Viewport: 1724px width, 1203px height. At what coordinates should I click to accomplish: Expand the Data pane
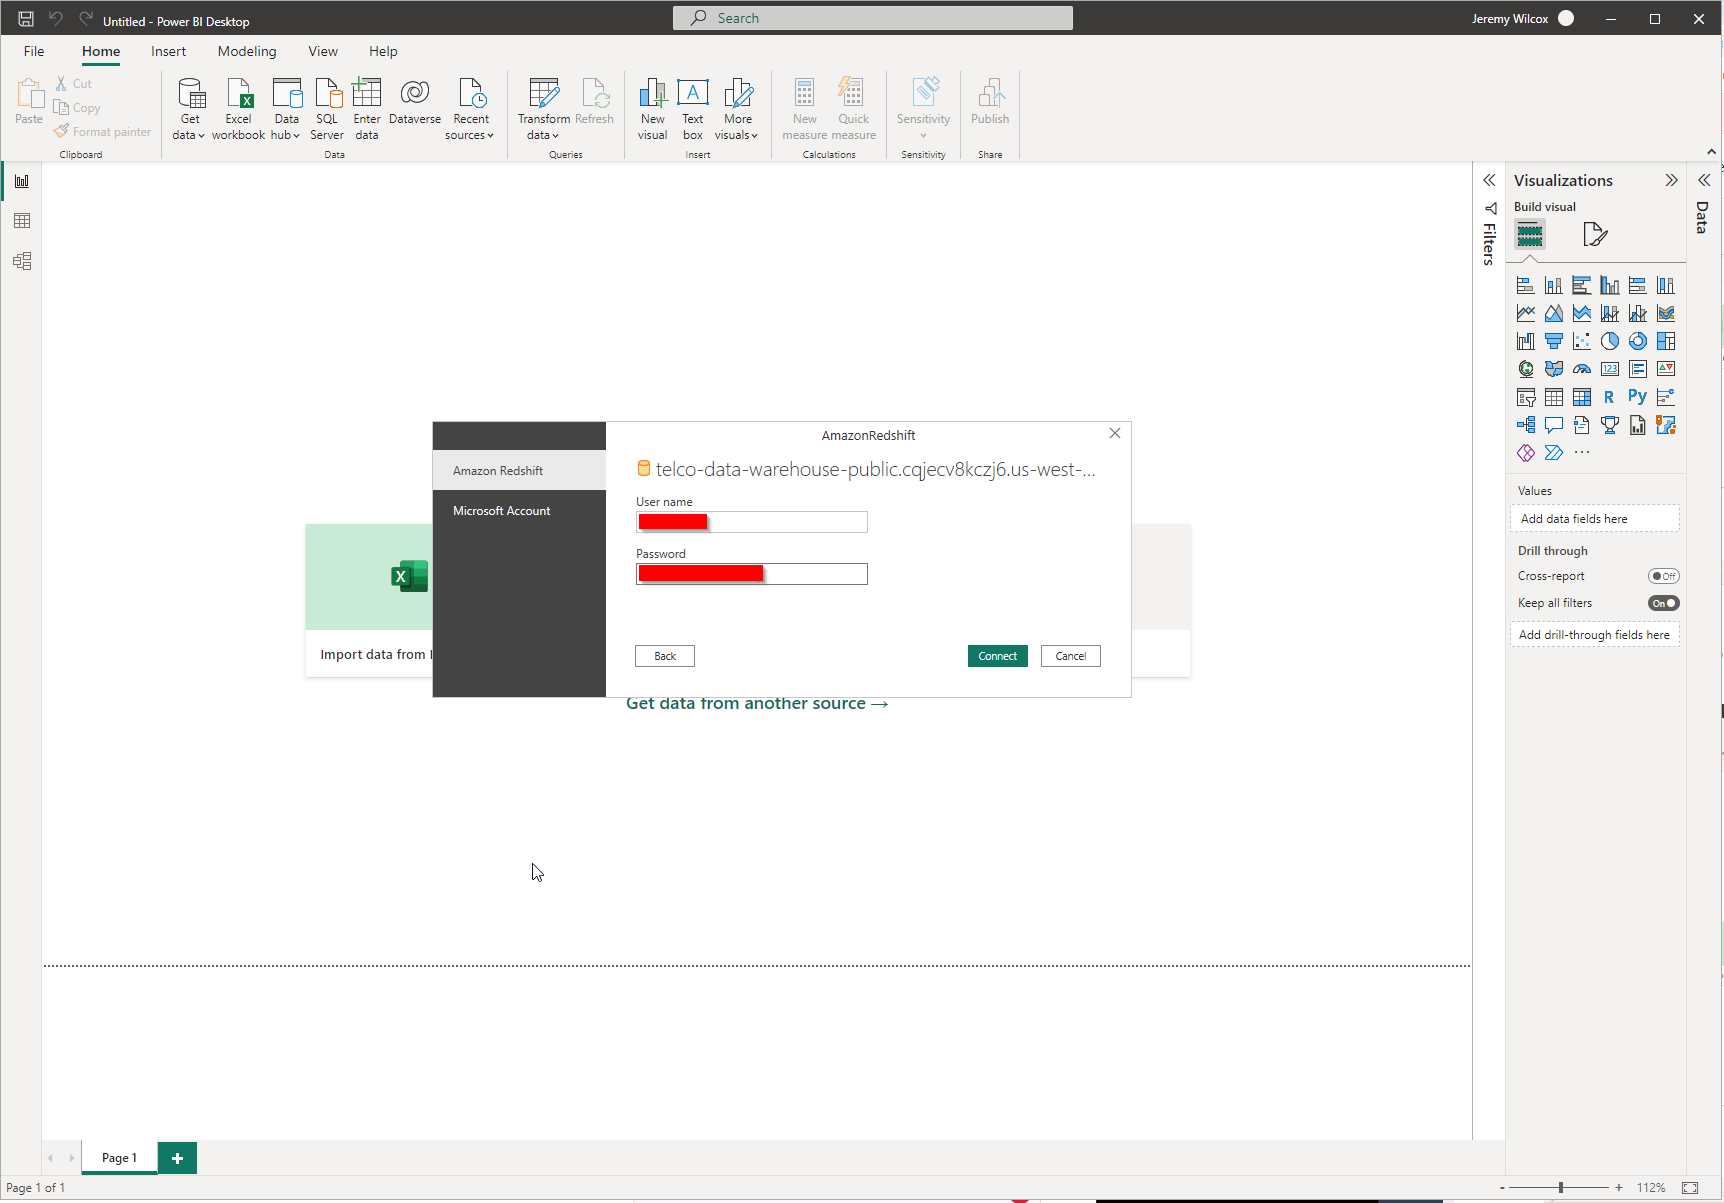pos(1704,180)
